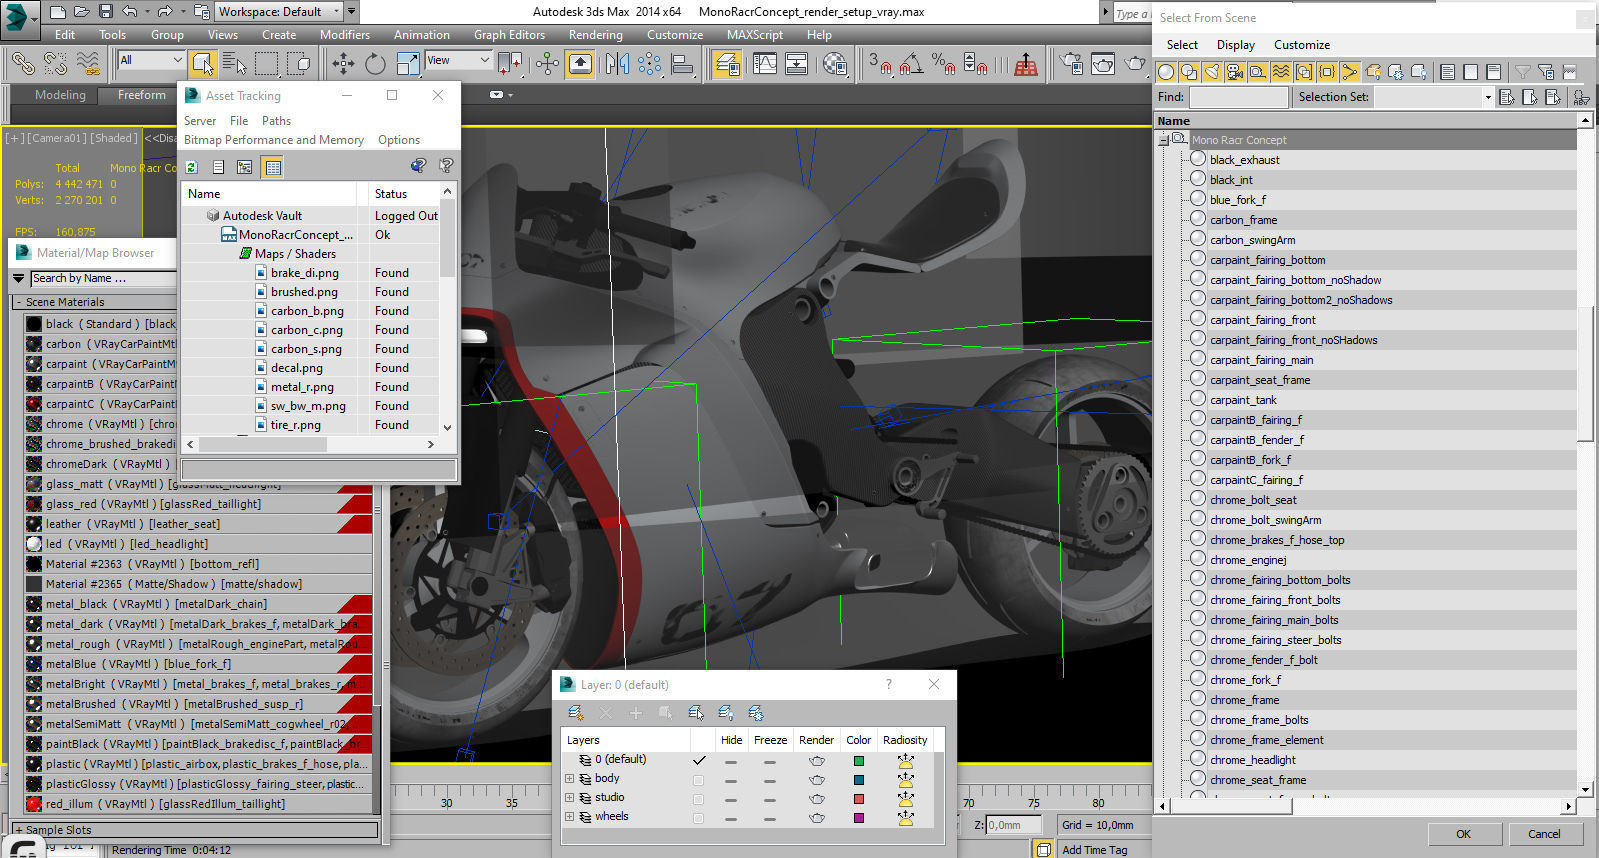Expand the body layer tree
Viewport: 1599px width, 858px height.
click(570, 779)
